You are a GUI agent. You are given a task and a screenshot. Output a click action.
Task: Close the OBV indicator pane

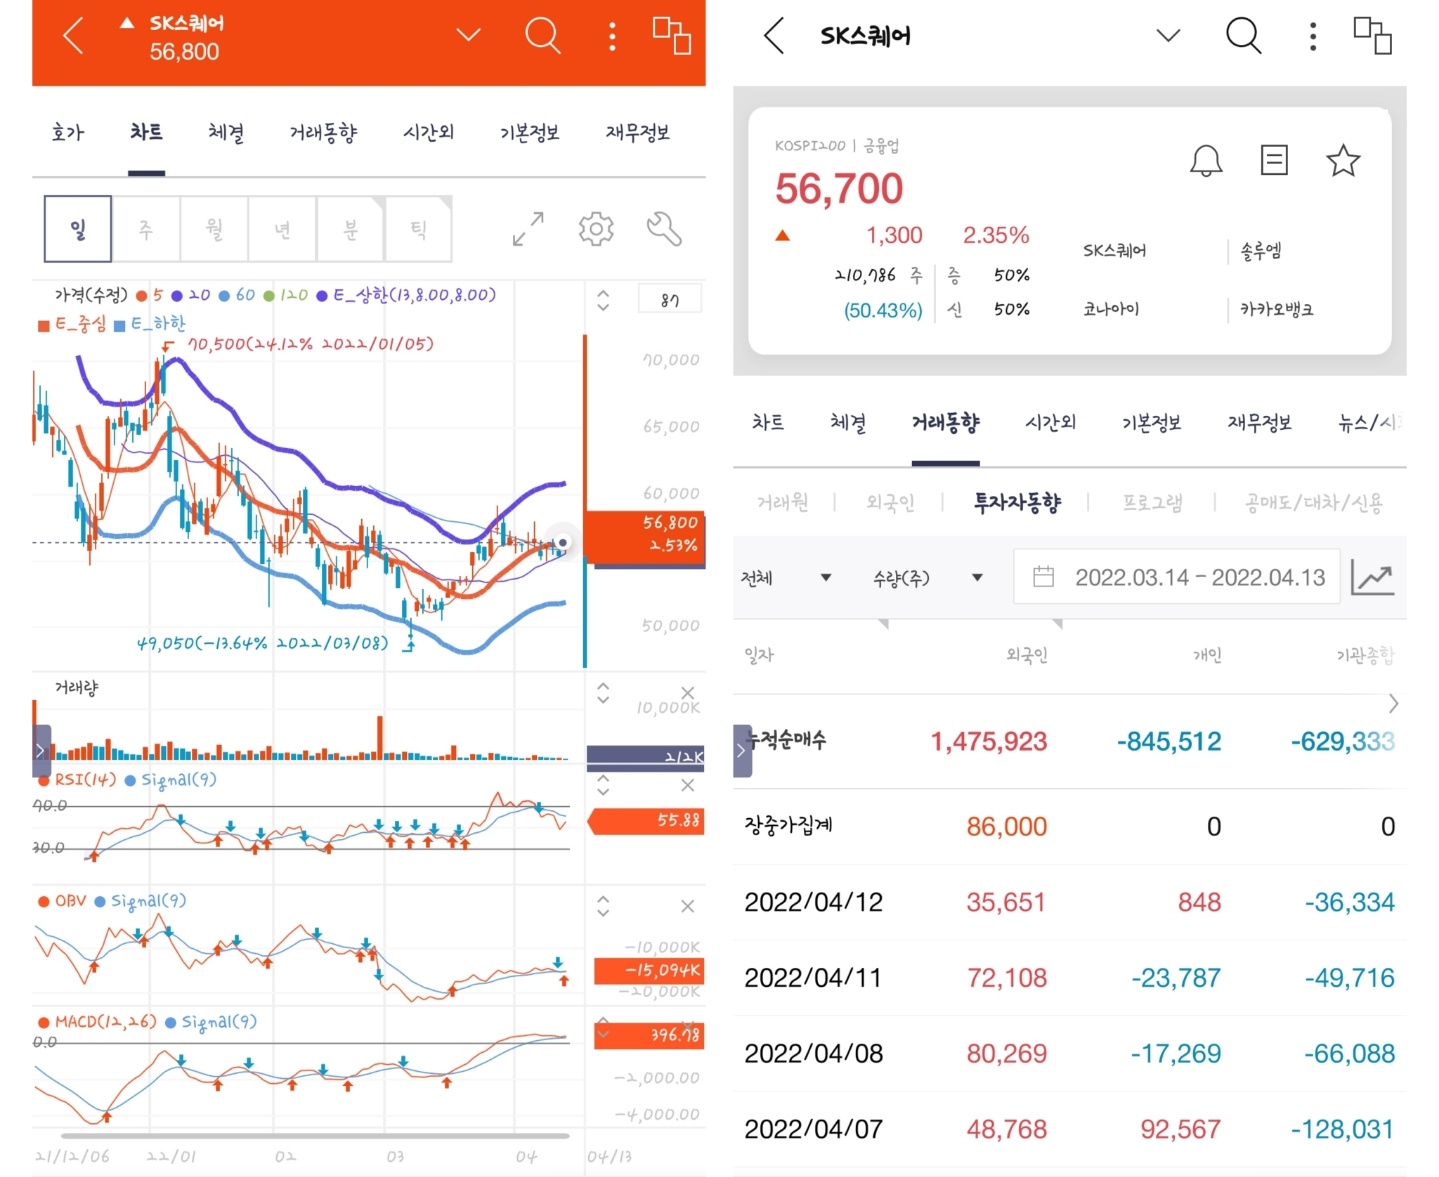[x=687, y=906]
